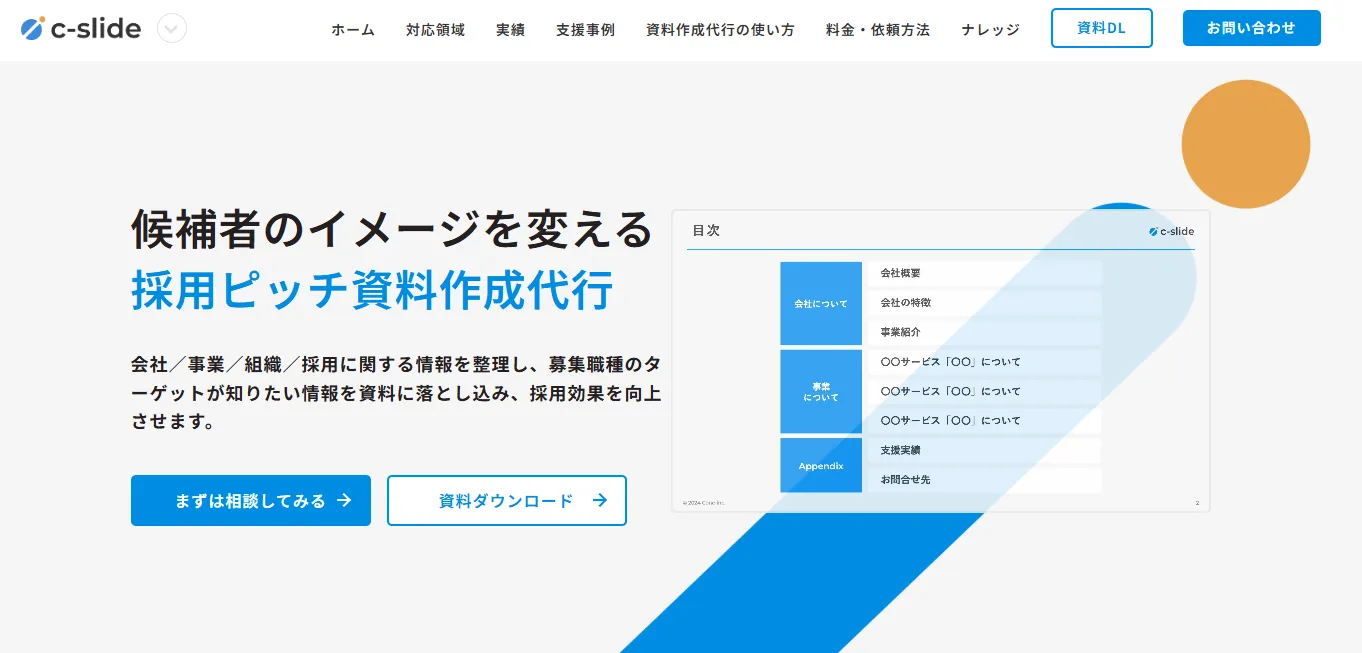The width and height of the screenshot is (1362, 653).
Task: Navigate to 料金・依頼方法
Action: coord(878,30)
